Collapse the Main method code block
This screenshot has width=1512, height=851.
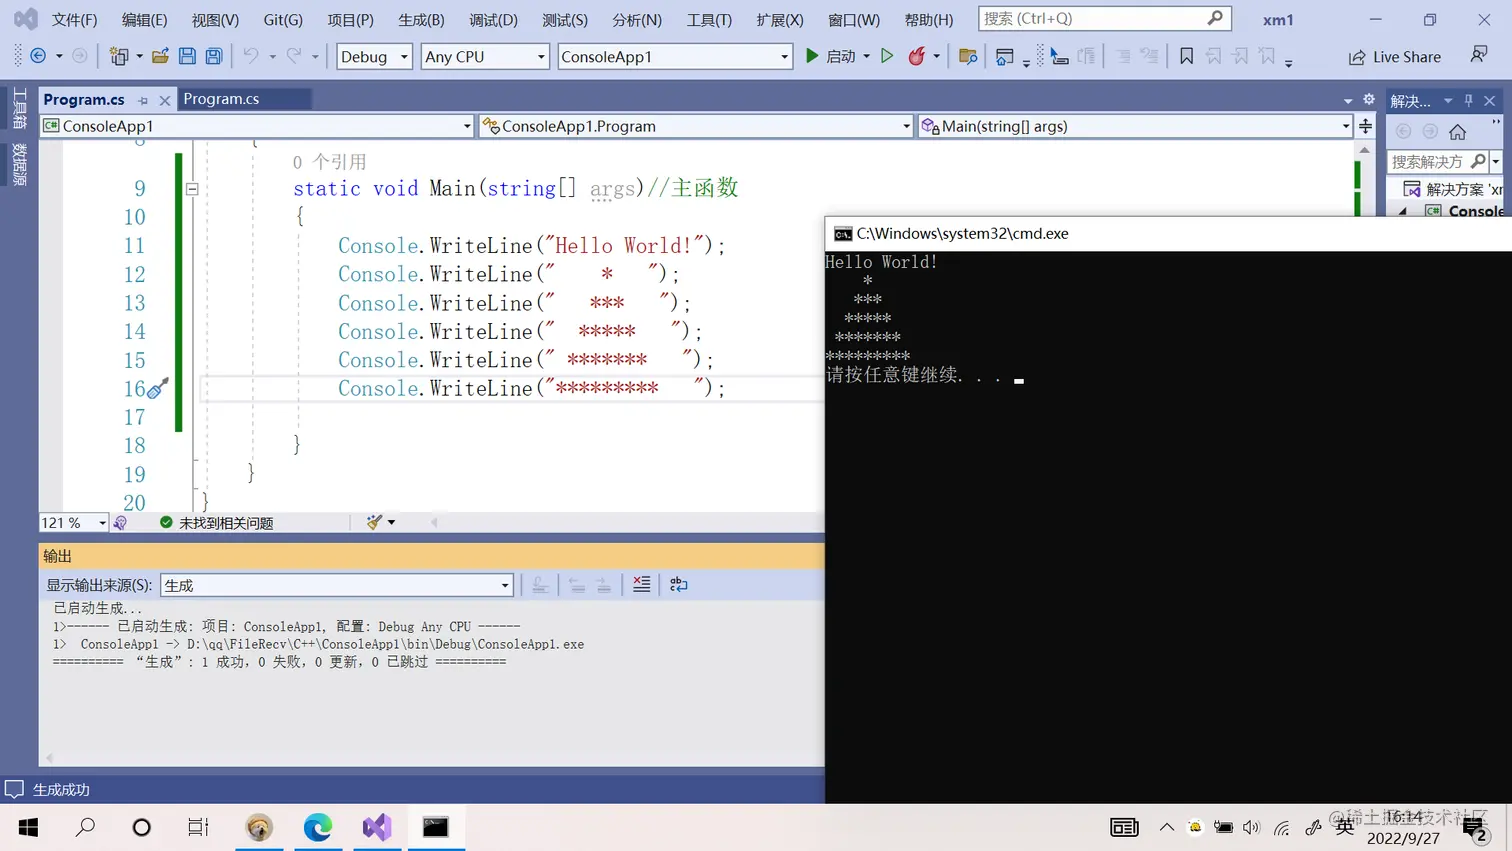[192, 188]
